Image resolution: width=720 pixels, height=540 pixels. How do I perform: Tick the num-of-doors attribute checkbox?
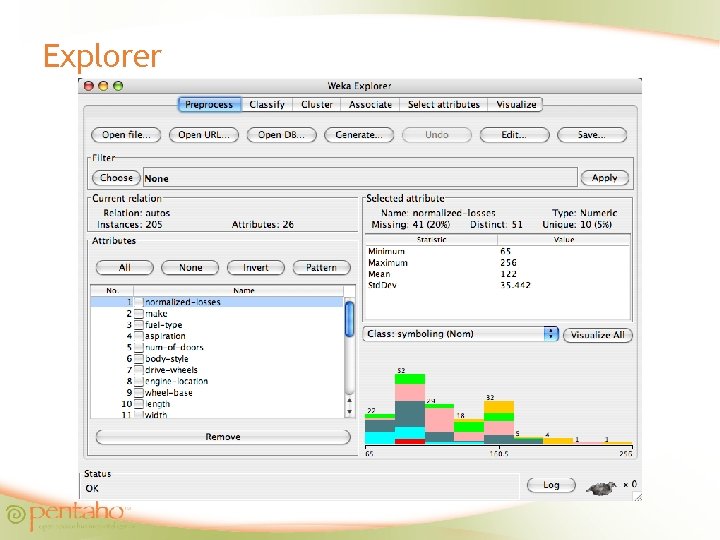[x=139, y=347]
